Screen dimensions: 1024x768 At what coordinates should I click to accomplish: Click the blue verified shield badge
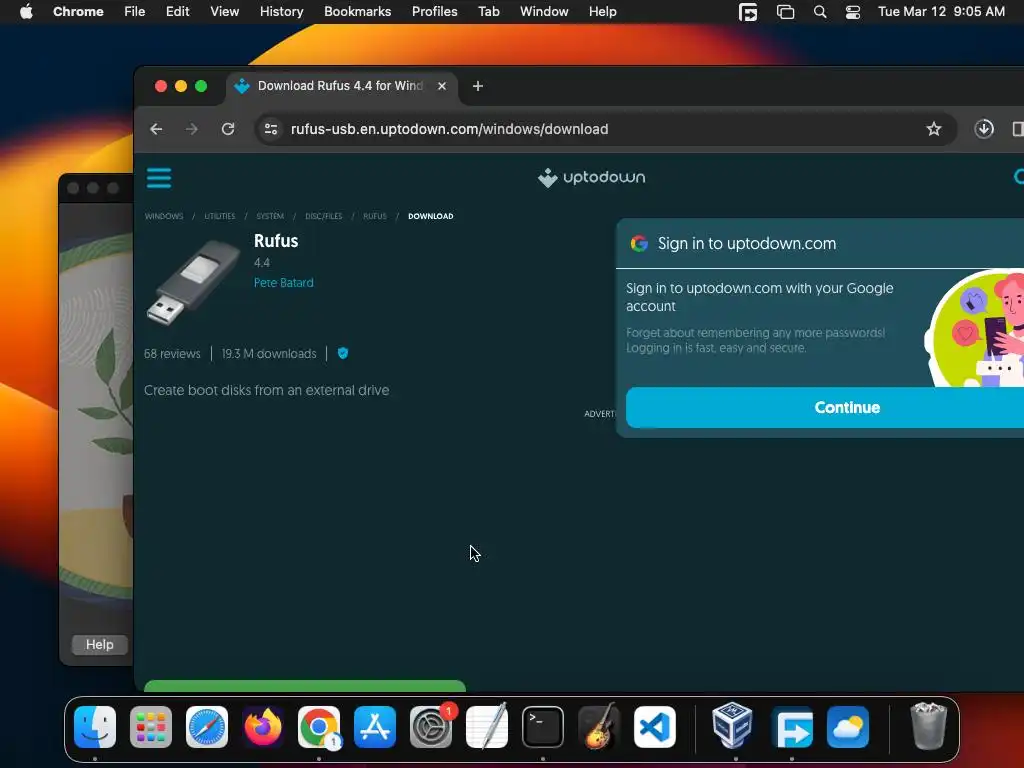coord(343,353)
